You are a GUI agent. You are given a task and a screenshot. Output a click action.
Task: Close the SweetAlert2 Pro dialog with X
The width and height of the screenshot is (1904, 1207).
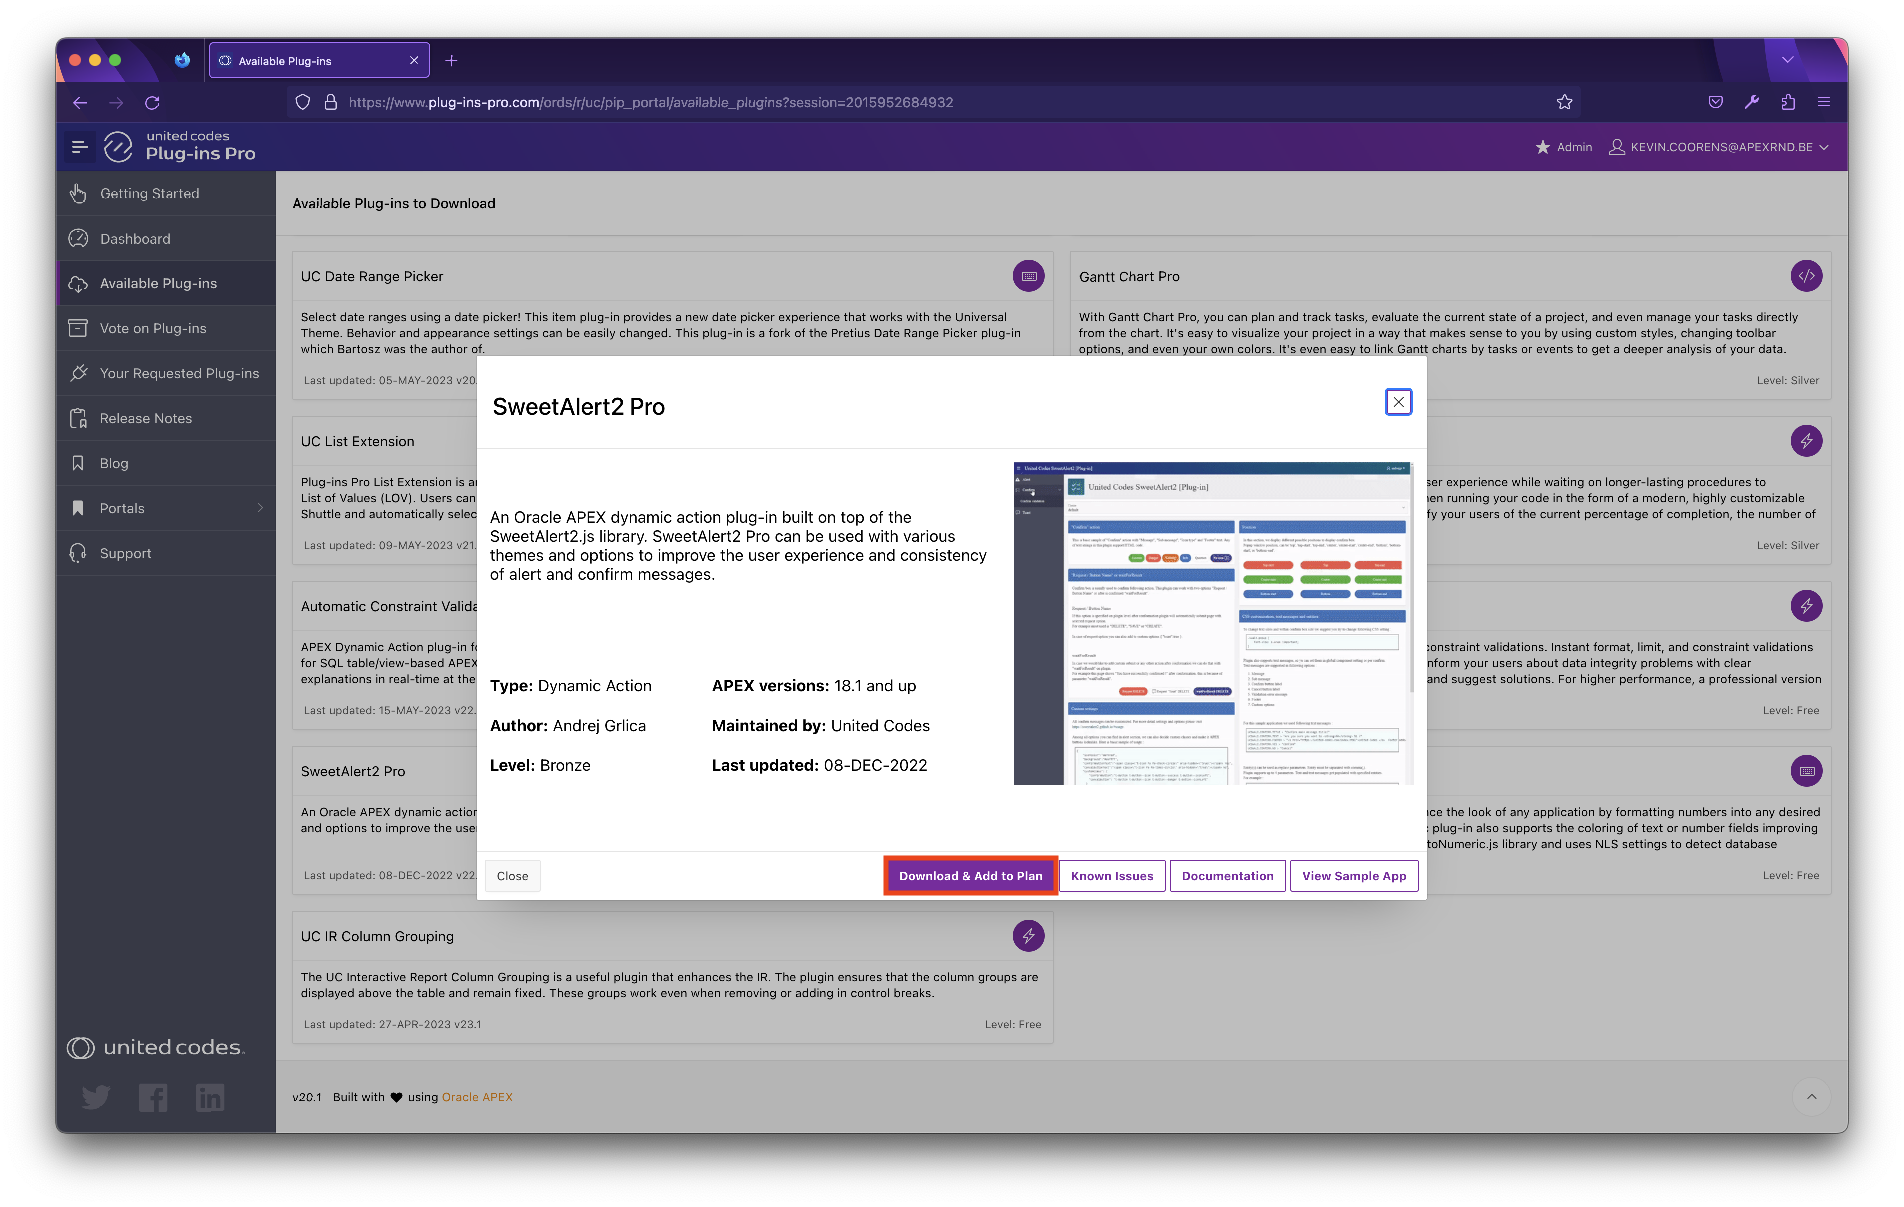pos(1398,402)
